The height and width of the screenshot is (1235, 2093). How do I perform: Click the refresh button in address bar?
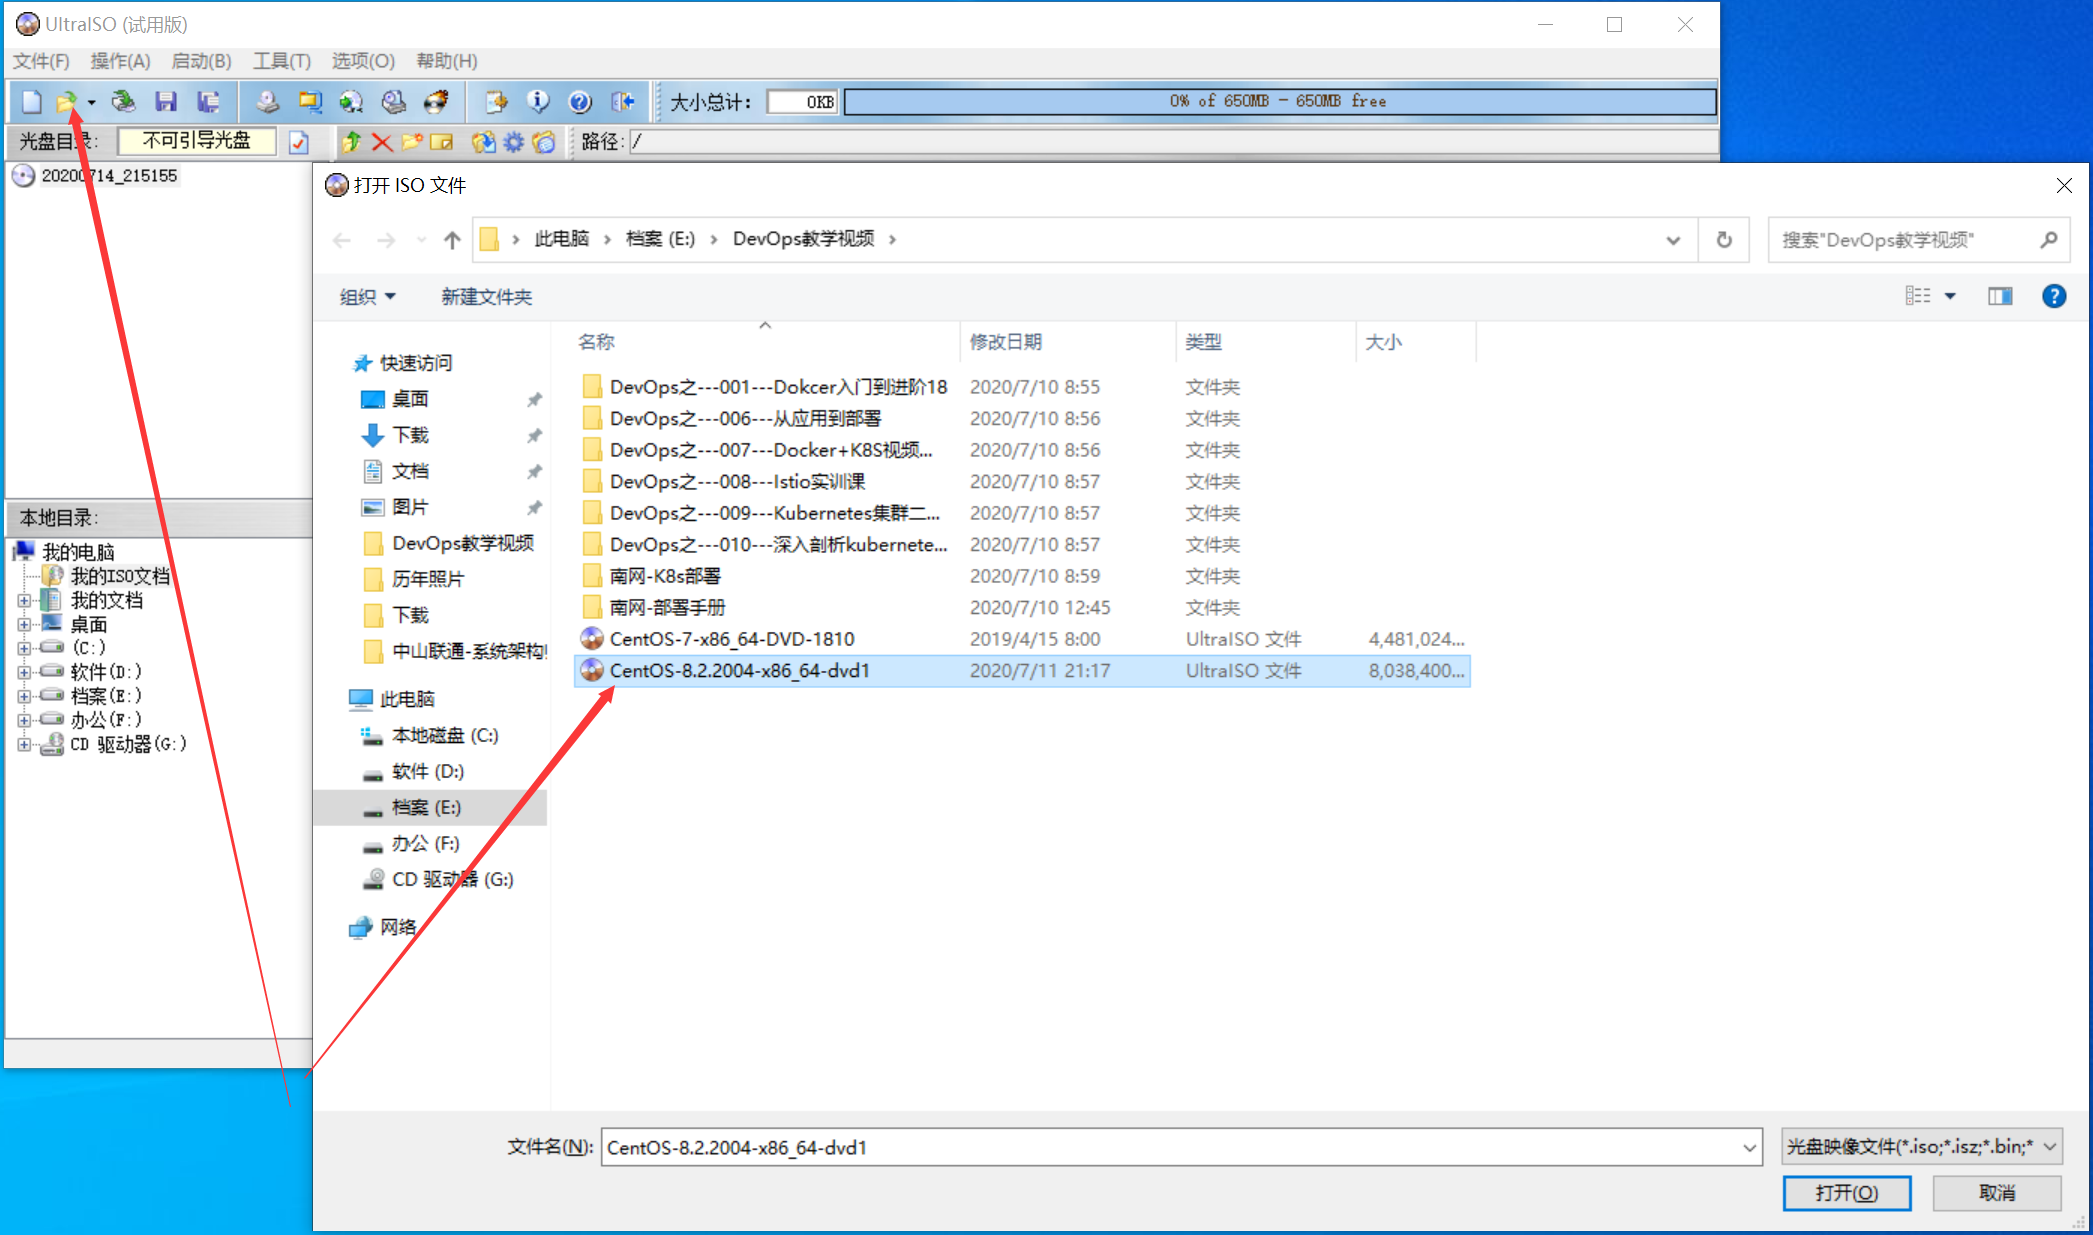pyautogui.click(x=1724, y=240)
